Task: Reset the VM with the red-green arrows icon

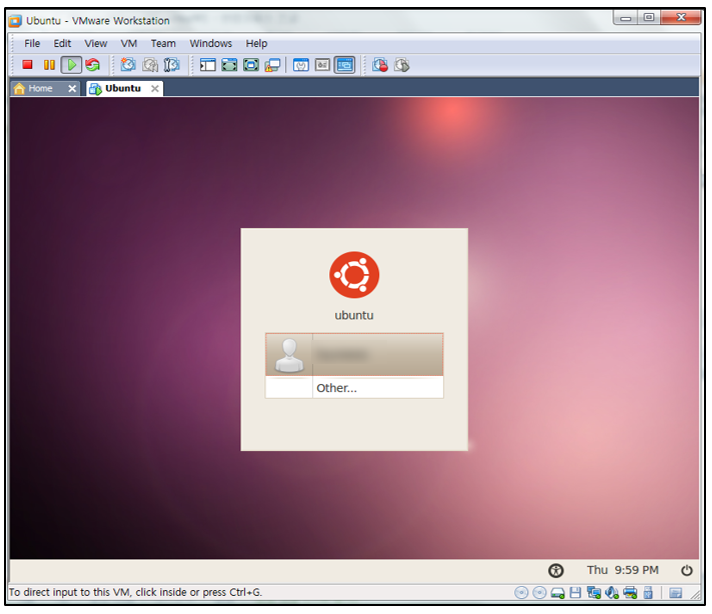Action: (93, 65)
